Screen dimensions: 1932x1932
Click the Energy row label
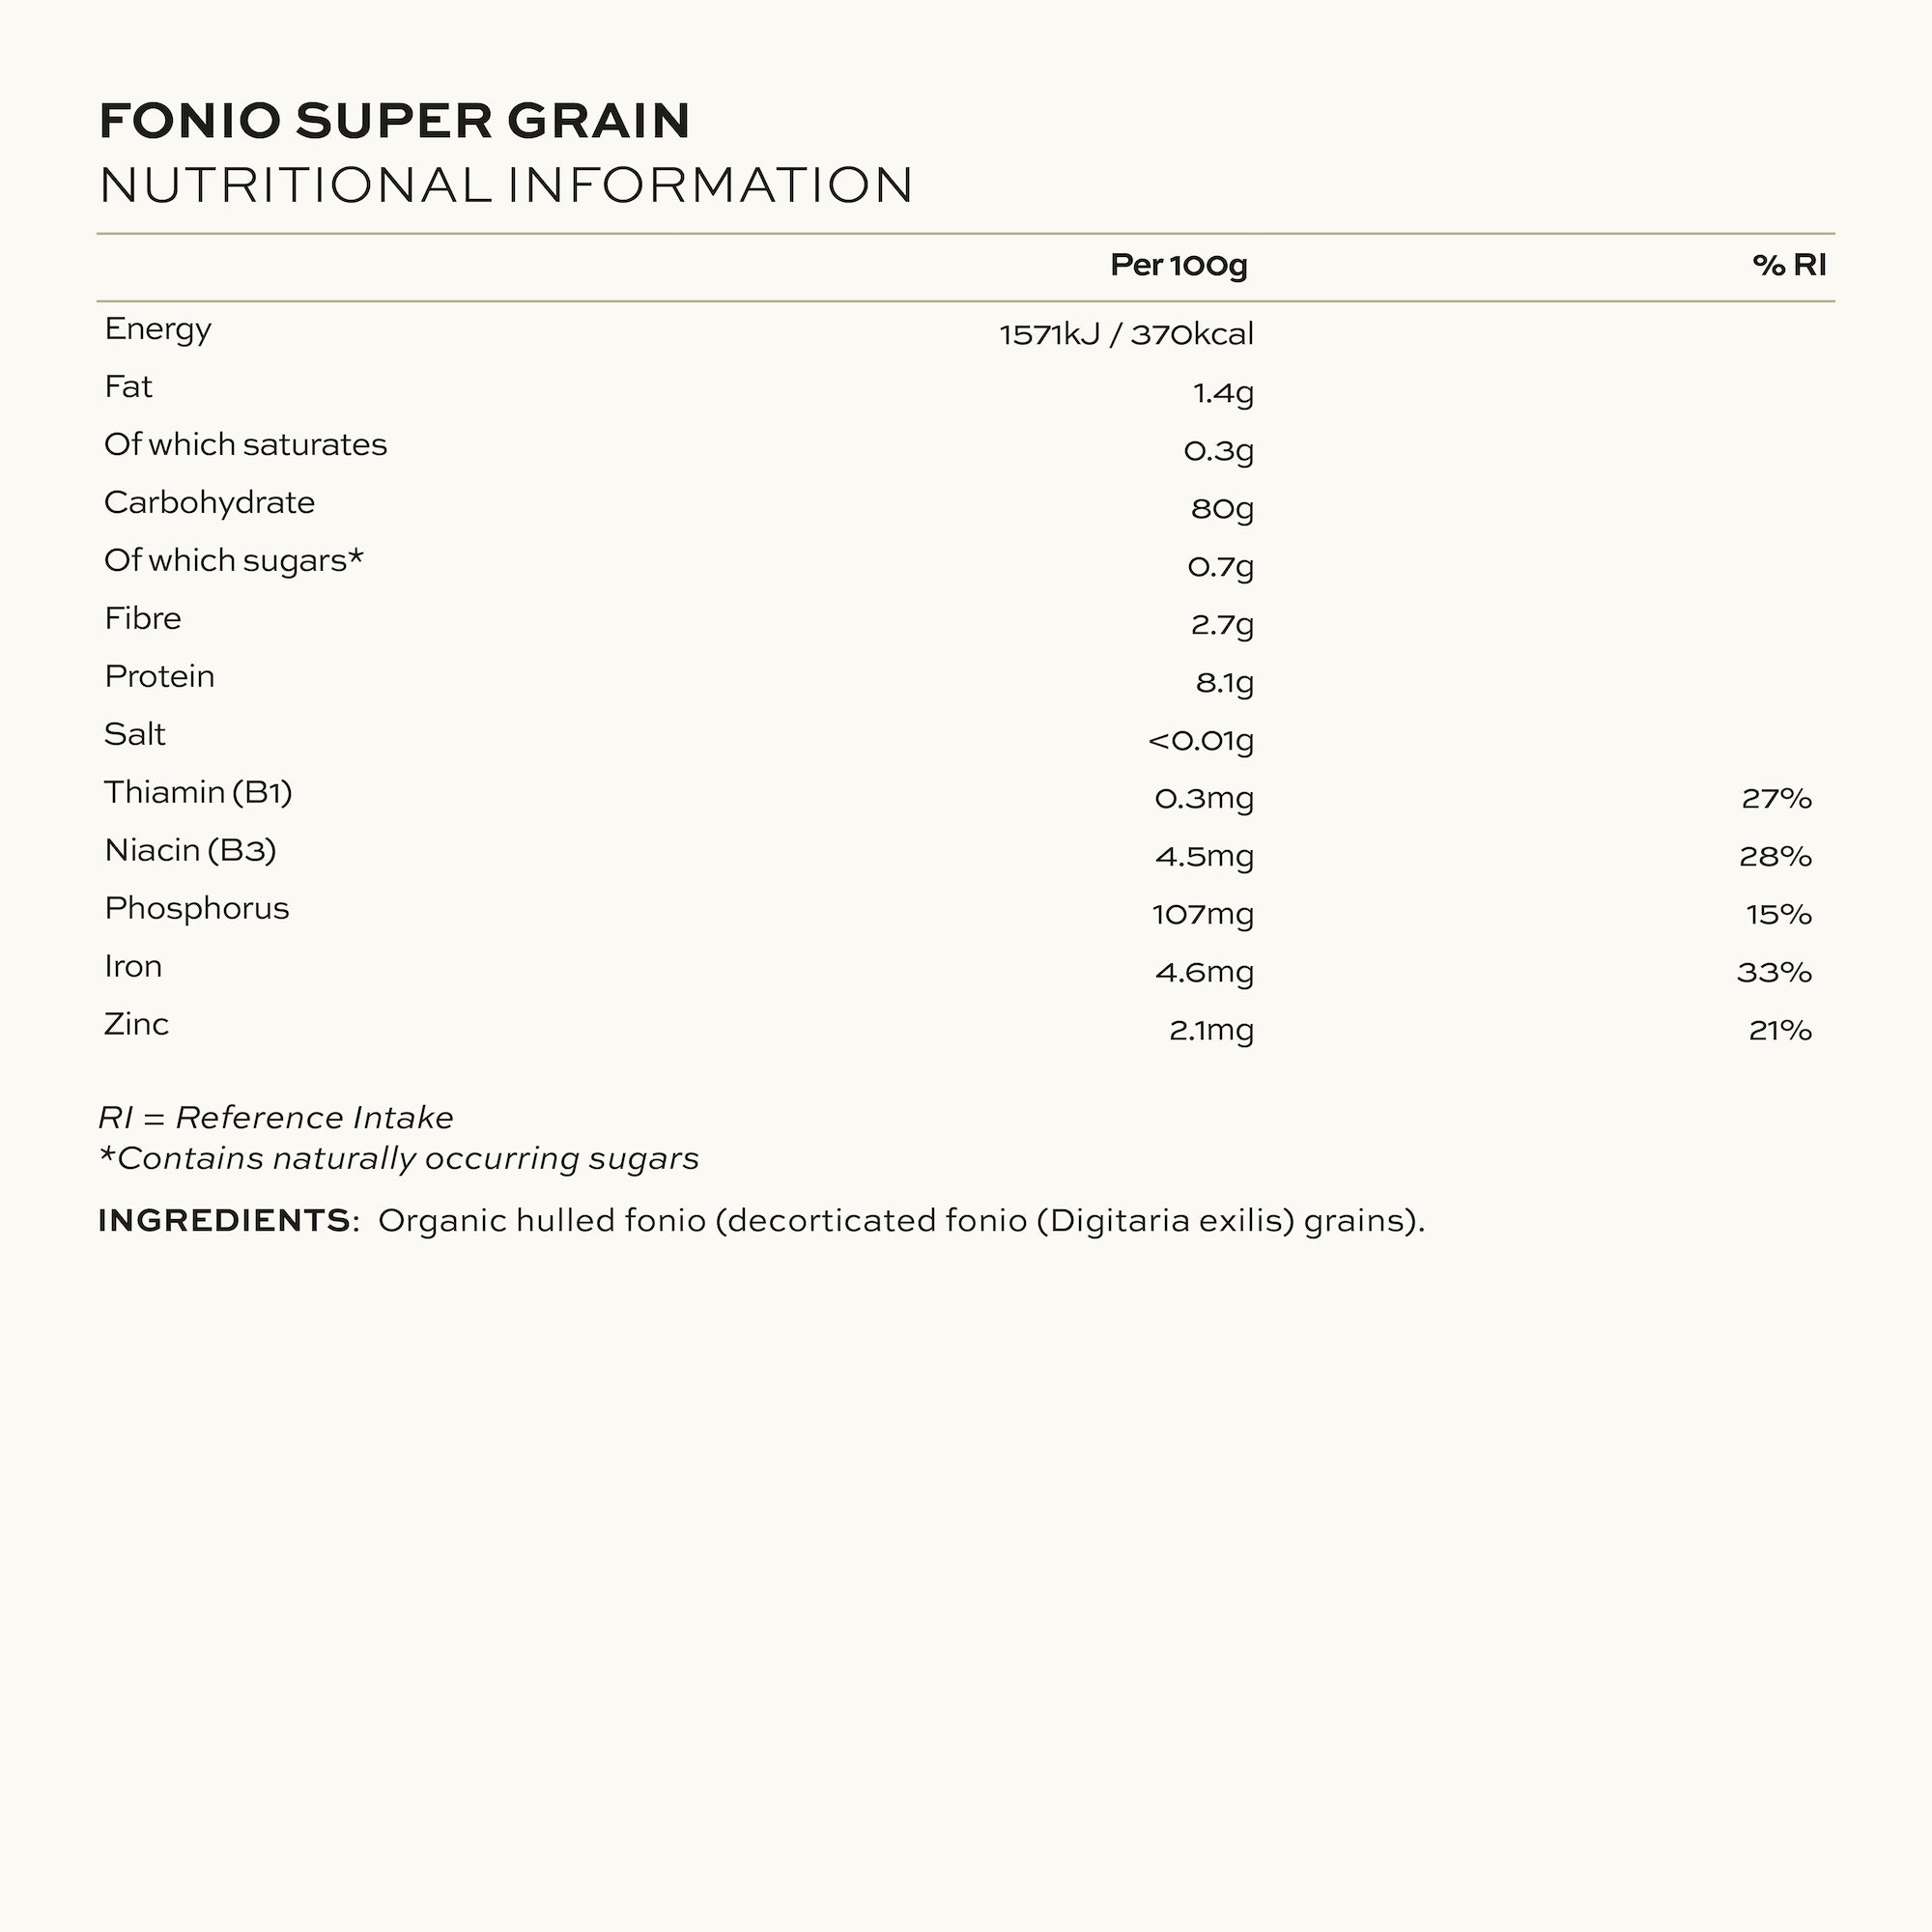[x=158, y=329]
